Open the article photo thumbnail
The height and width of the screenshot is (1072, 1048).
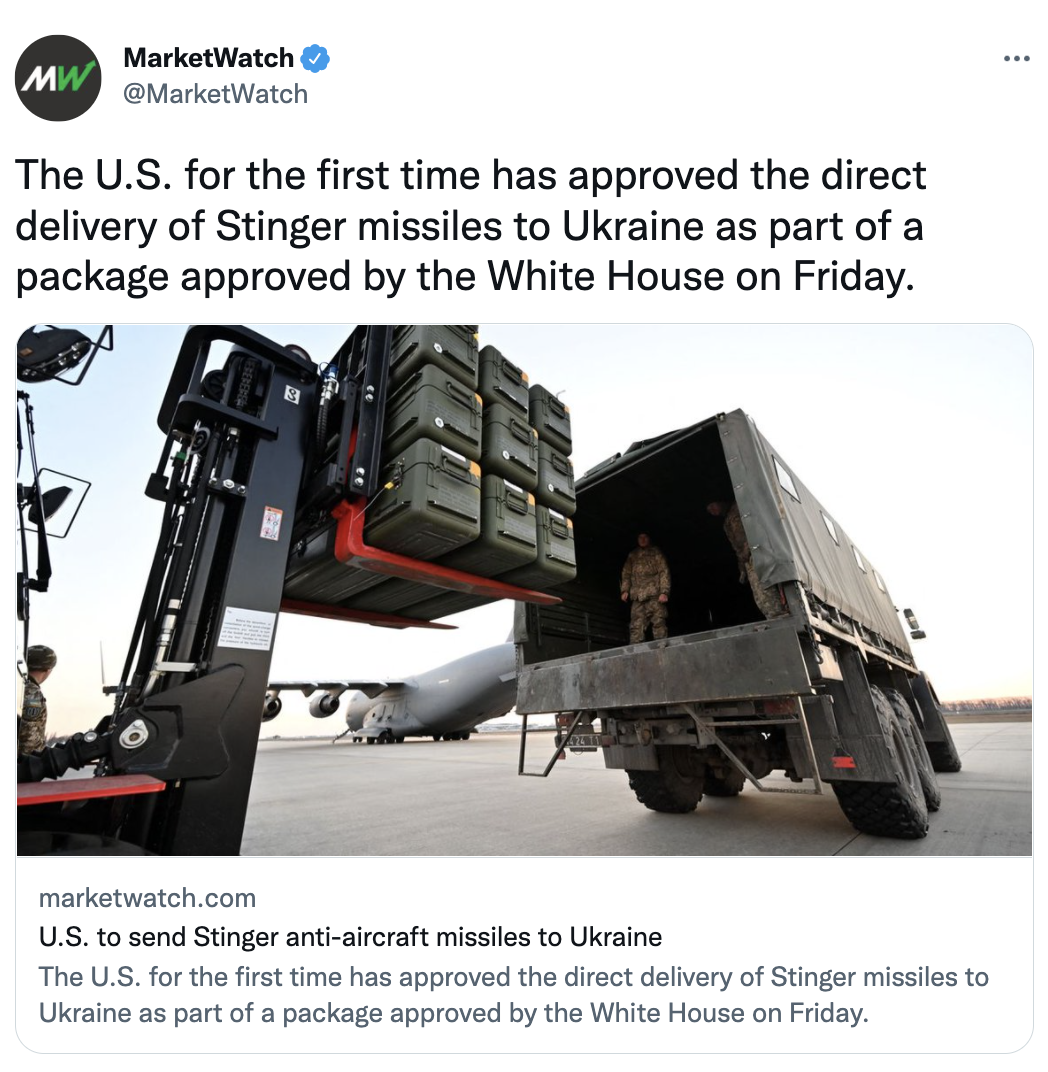(x=524, y=590)
